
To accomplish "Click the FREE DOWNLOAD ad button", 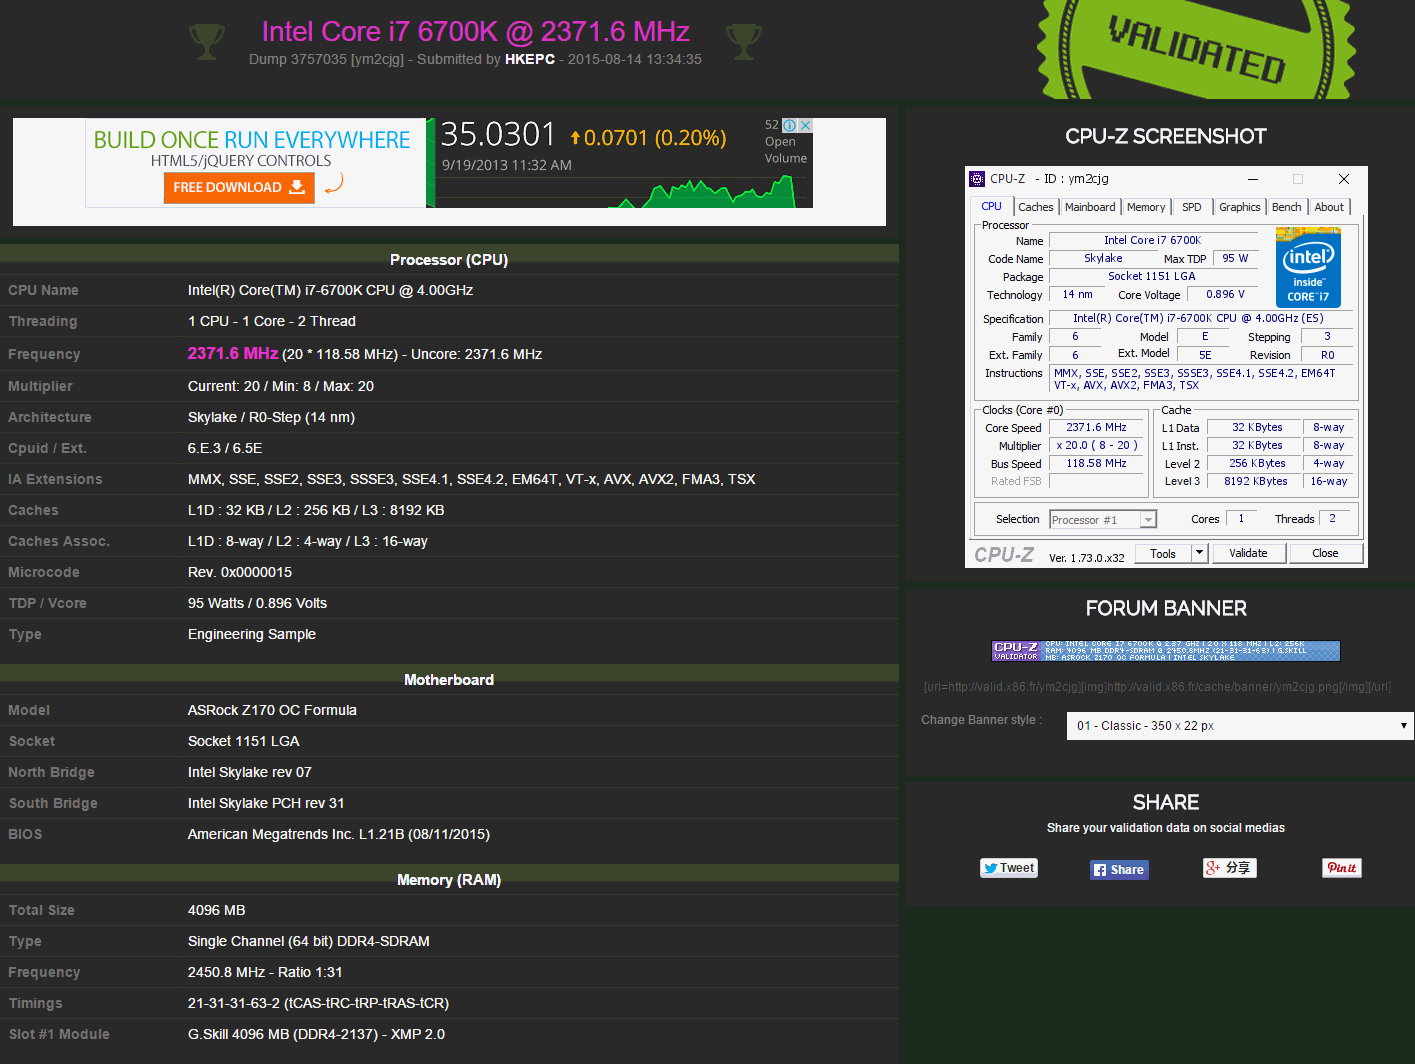I will [x=239, y=187].
